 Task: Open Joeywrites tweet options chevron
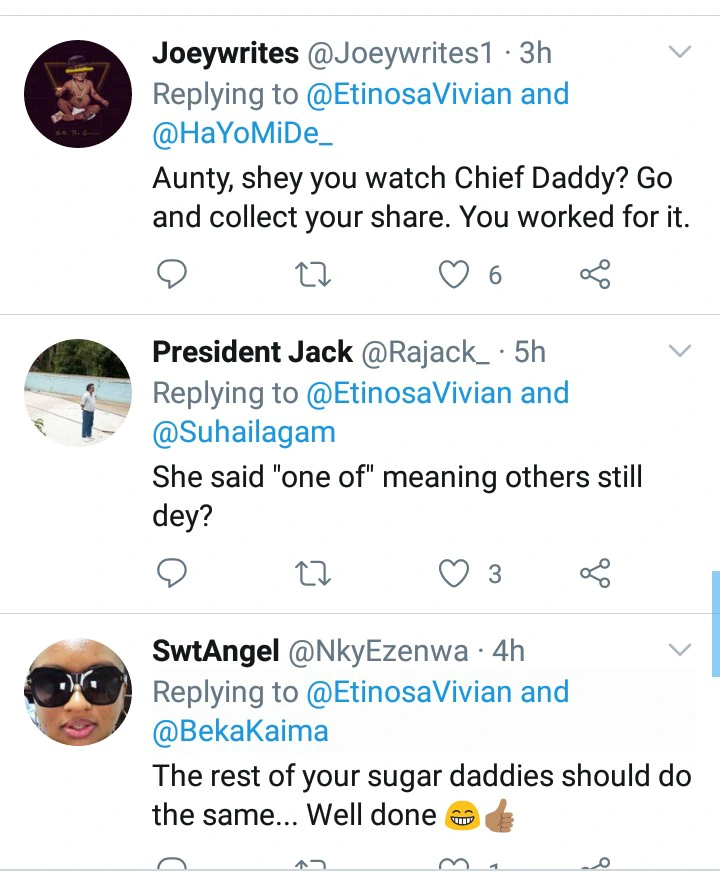click(x=679, y=52)
